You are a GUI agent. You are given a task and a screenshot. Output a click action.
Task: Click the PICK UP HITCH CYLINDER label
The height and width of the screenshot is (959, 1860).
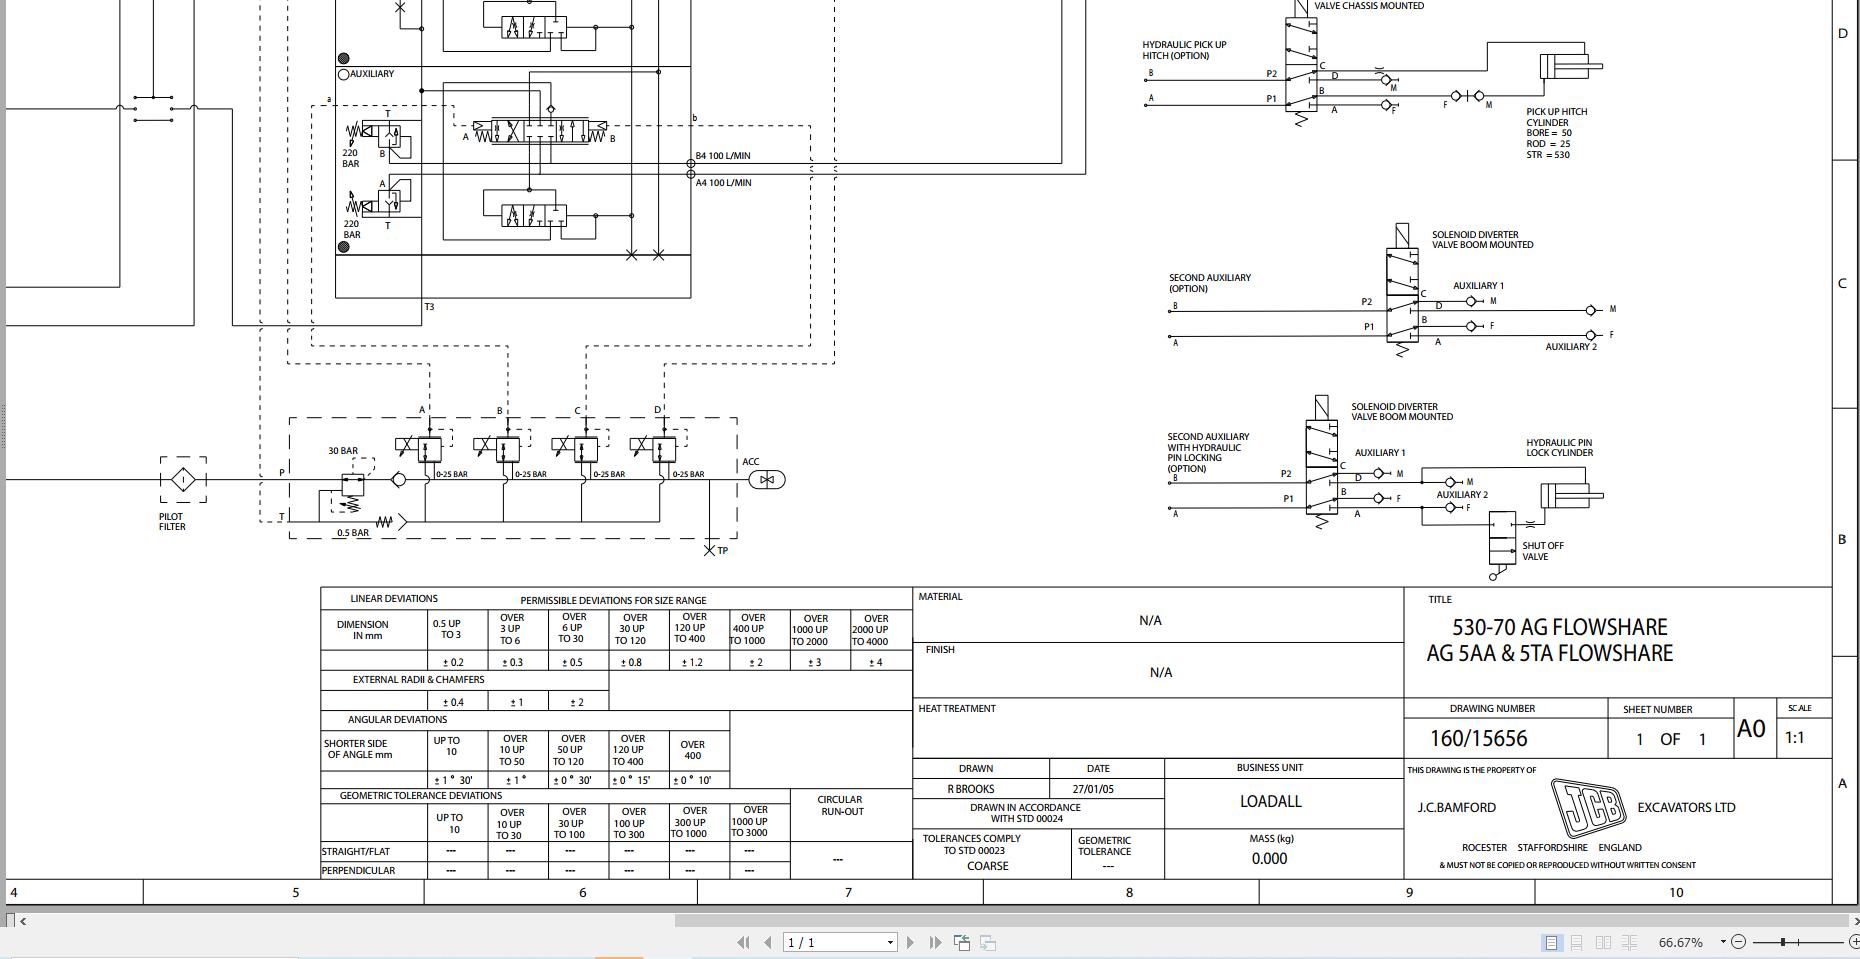pos(1556,117)
